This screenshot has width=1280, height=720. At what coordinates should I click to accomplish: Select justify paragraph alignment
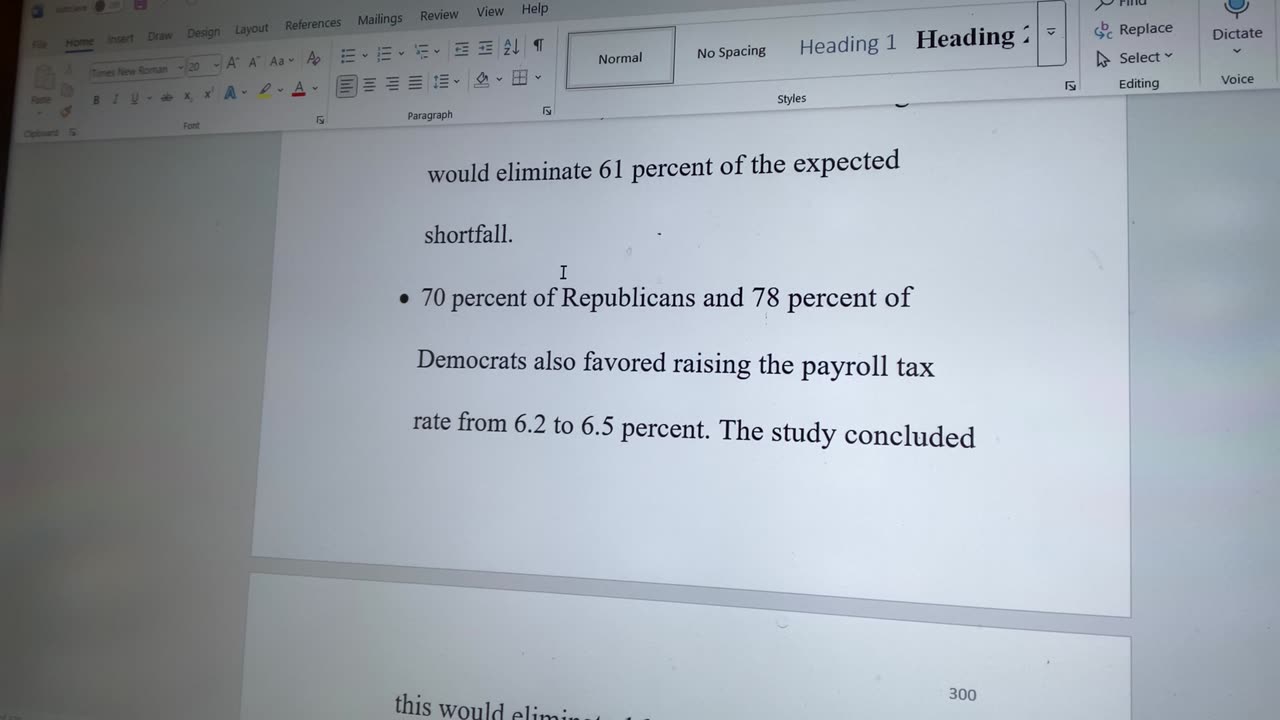coord(415,83)
